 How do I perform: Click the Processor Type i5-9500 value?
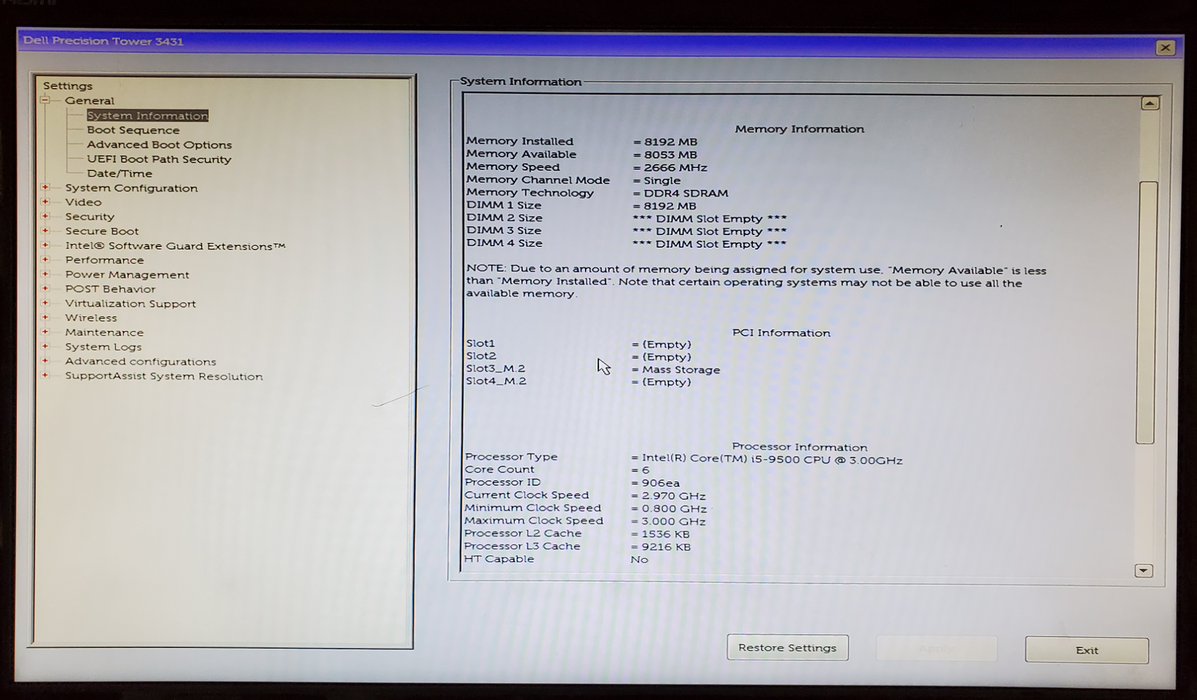point(767,460)
